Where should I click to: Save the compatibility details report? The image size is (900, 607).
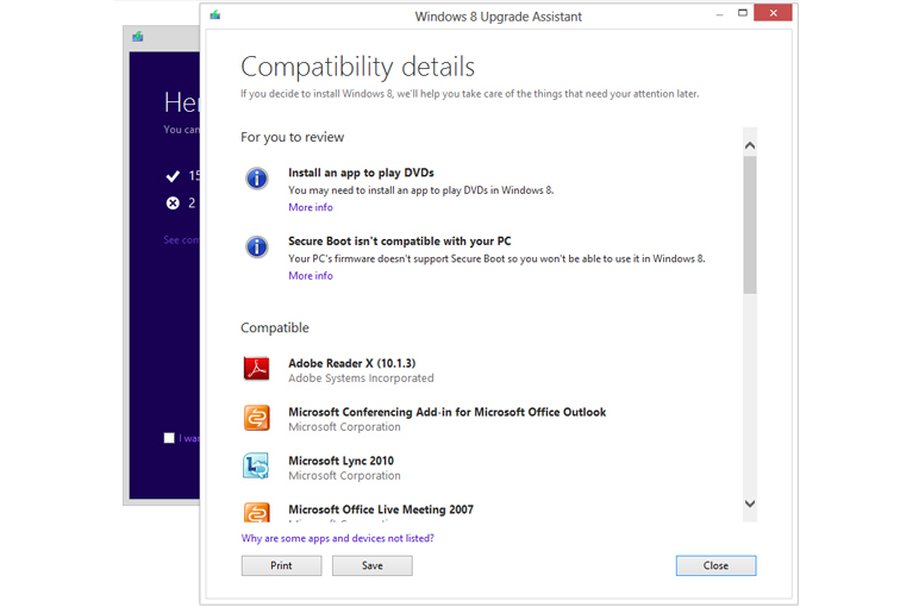[x=372, y=565]
